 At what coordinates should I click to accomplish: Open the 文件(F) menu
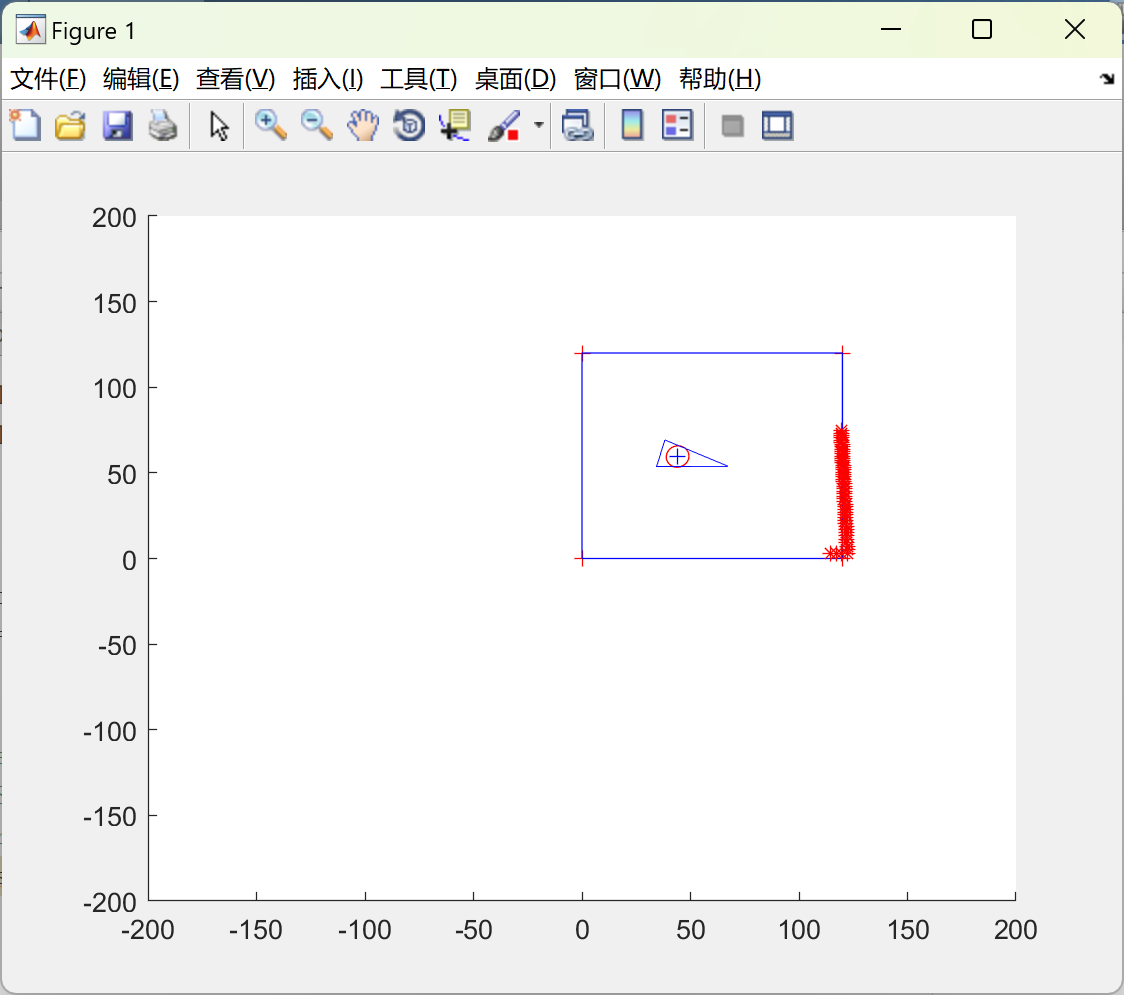tap(48, 79)
